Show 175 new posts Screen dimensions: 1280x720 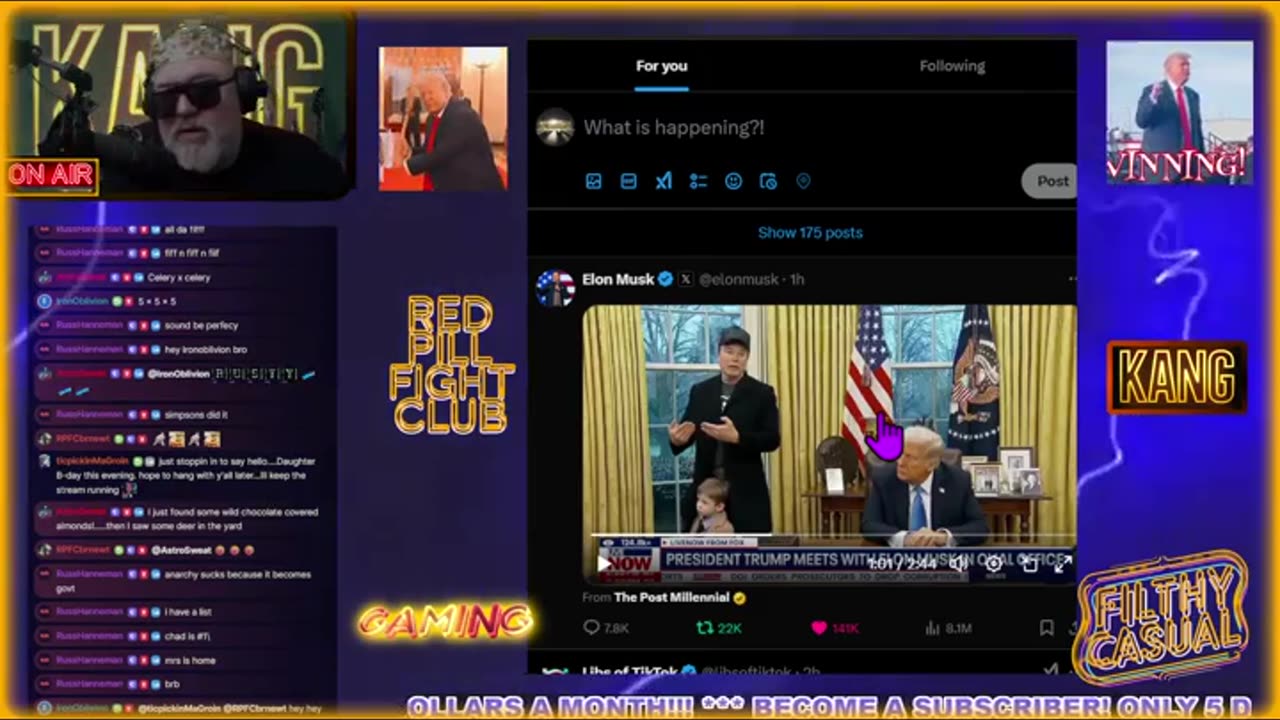coord(809,232)
